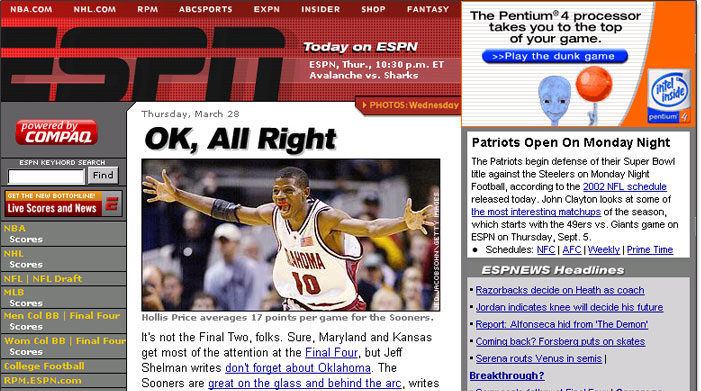Viewport: 701px width, 391px height.
Task: Click the Intel Inside Pentium 4 logo
Action: (669, 96)
